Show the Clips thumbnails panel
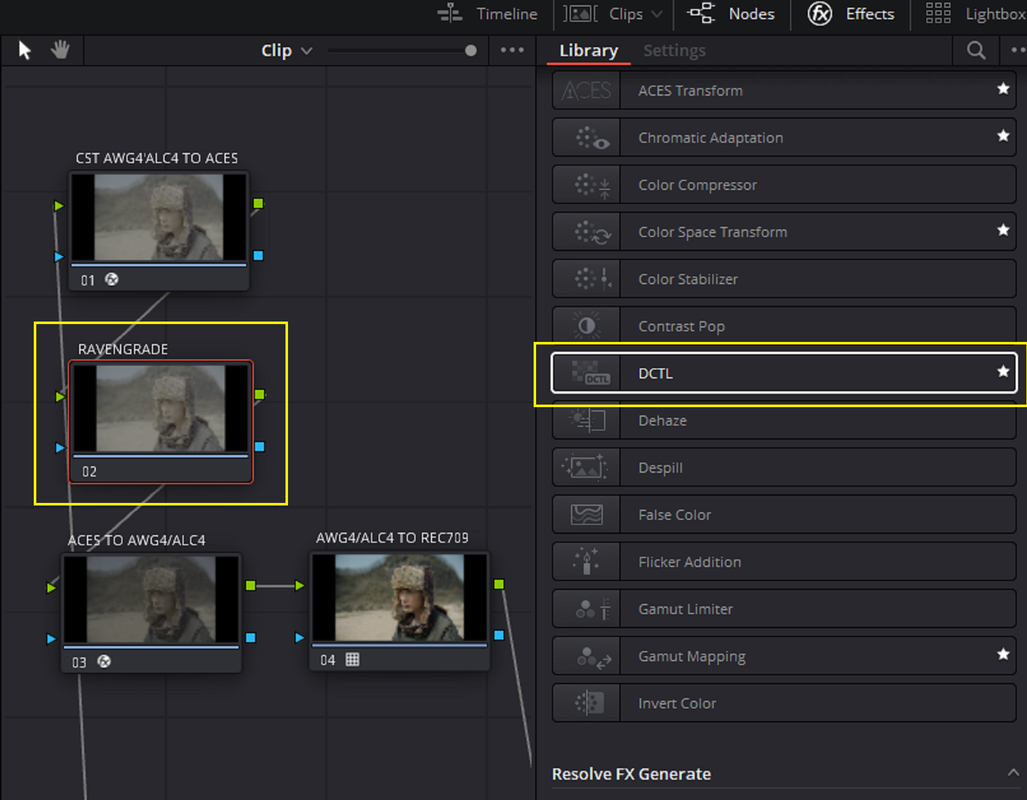The width and height of the screenshot is (1027, 800). (x=603, y=14)
